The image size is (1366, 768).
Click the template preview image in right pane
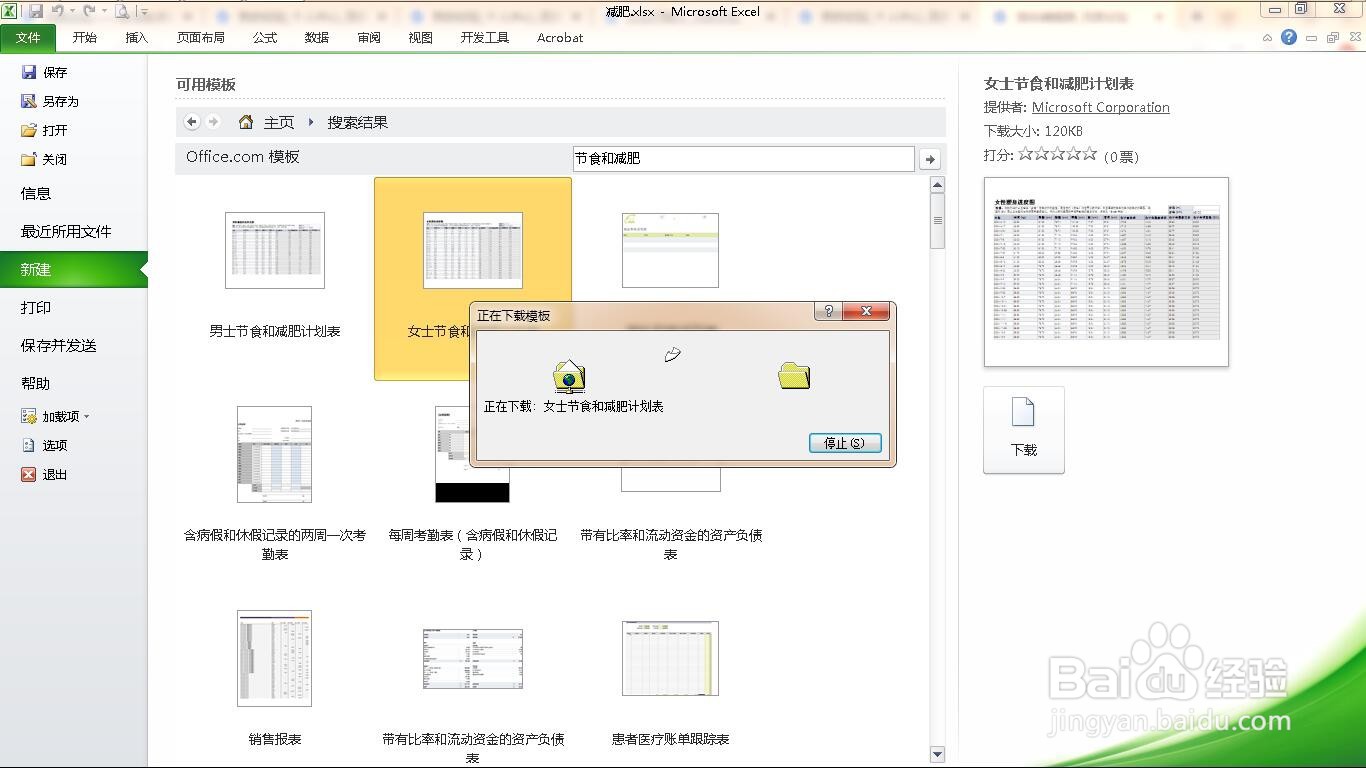click(1106, 272)
